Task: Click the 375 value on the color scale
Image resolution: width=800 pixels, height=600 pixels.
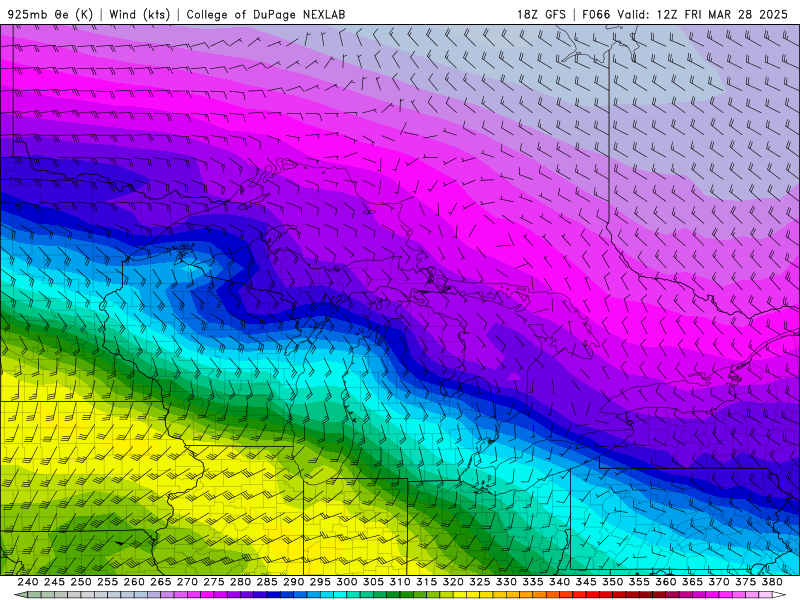Action: (745, 582)
